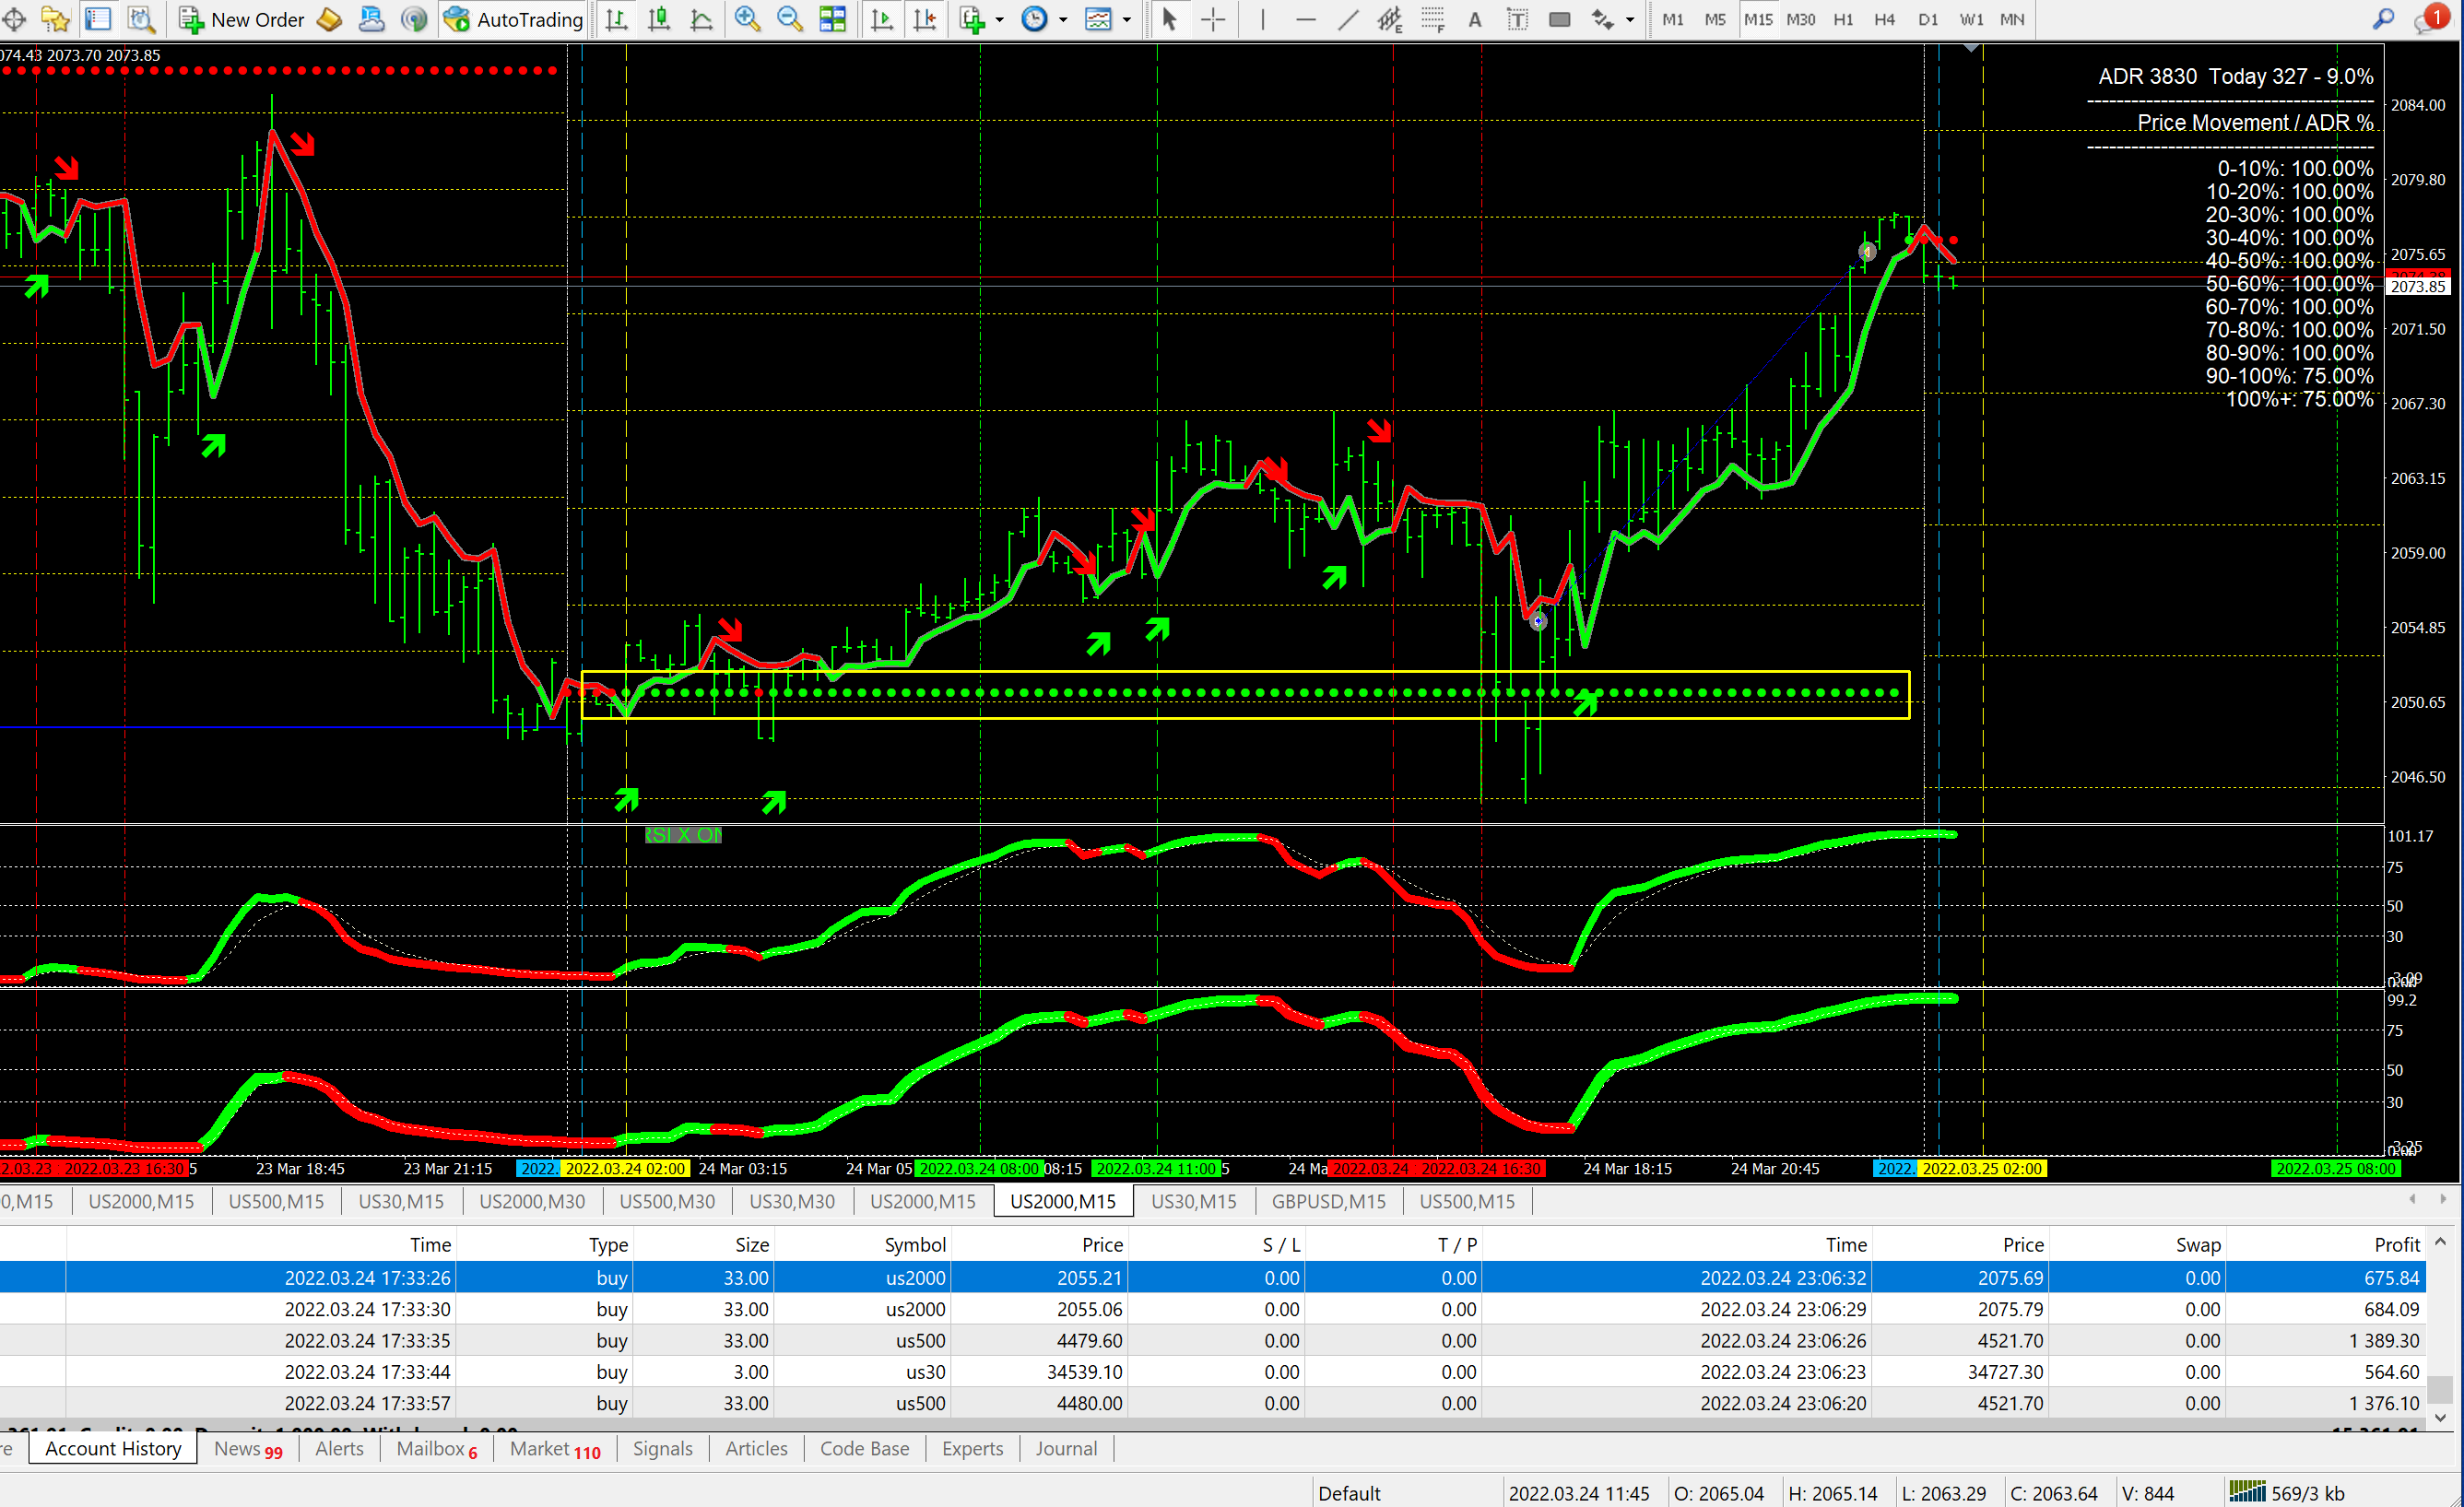
Task: Expand the templates dropdown arrow
Action: [x=1127, y=19]
